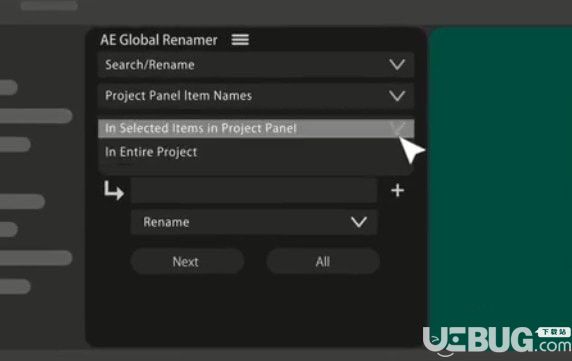Click the plus icon beside the text field
The width and height of the screenshot is (572, 361).
[x=397, y=190]
